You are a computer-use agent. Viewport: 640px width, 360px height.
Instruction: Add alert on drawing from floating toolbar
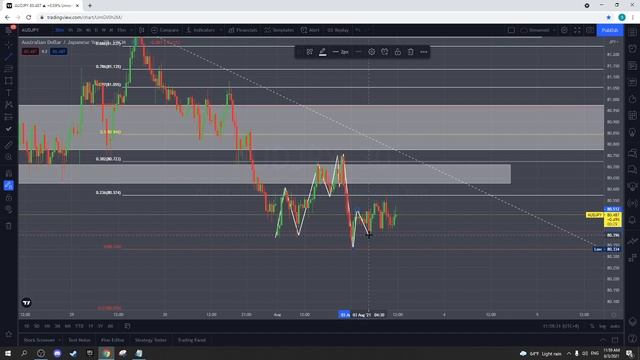coord(384,52)
